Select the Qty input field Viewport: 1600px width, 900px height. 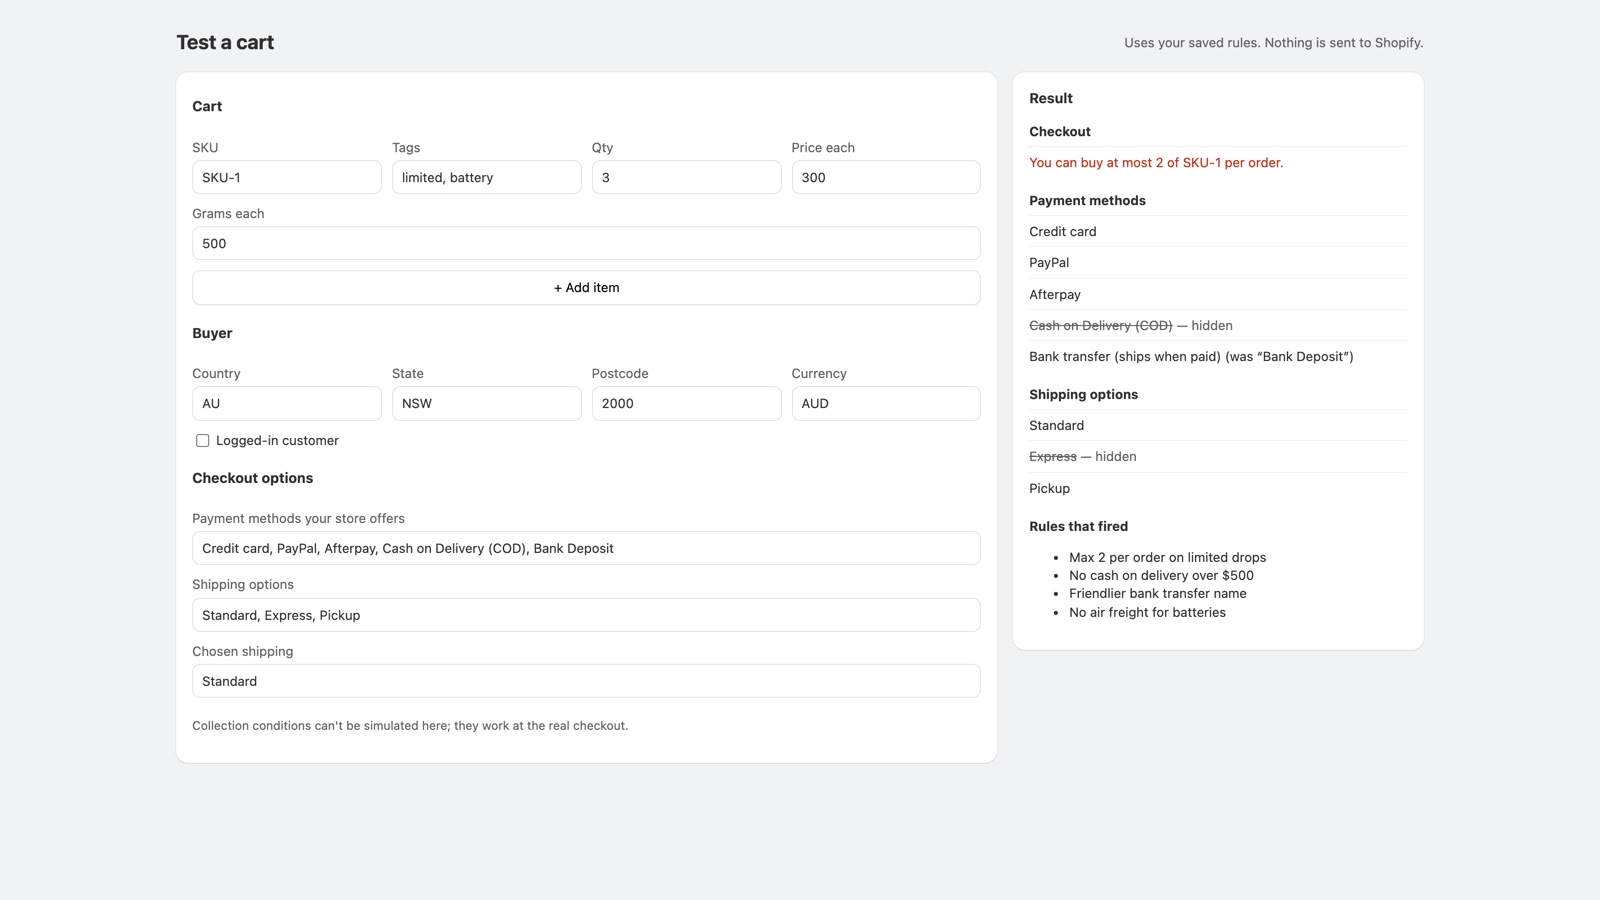click(x=686, y=177)
